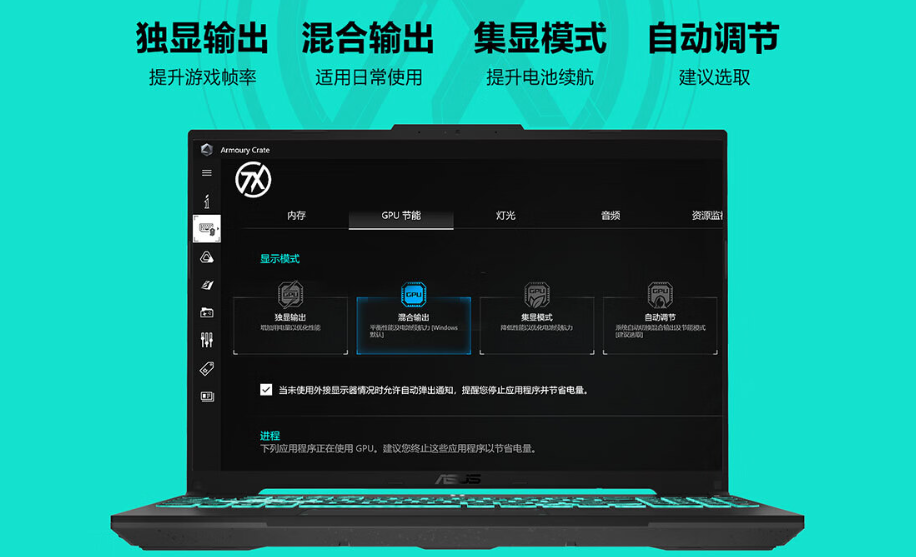Open the Game Library folder icon
This screenshot has height=557, width=916.
(207, 312)
